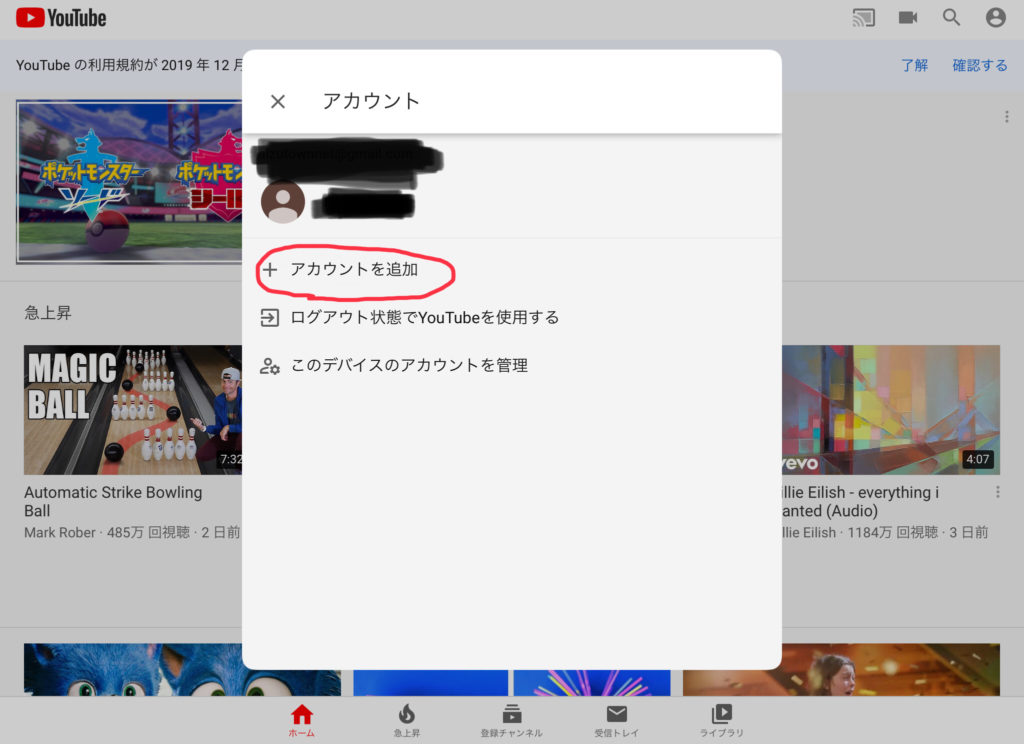Click the Mark Rober channel info line
Viewport: 1024px width, 744px height.
coord(132,532)
